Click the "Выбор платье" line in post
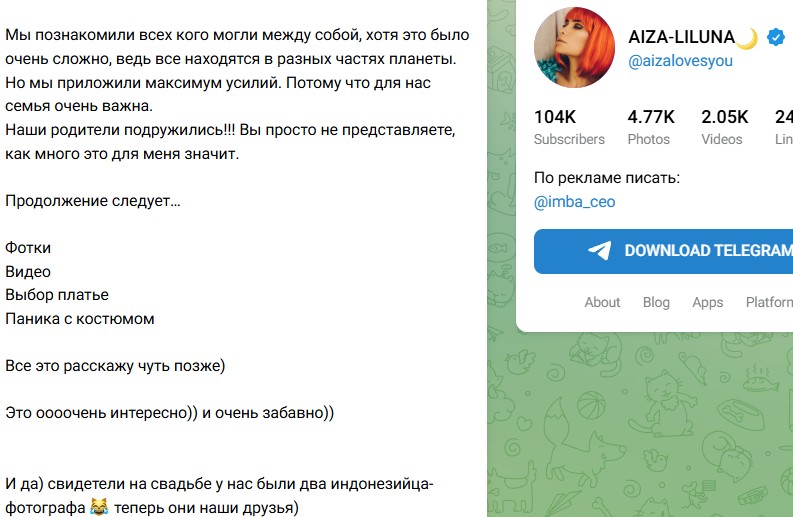 tap(57, 295)
